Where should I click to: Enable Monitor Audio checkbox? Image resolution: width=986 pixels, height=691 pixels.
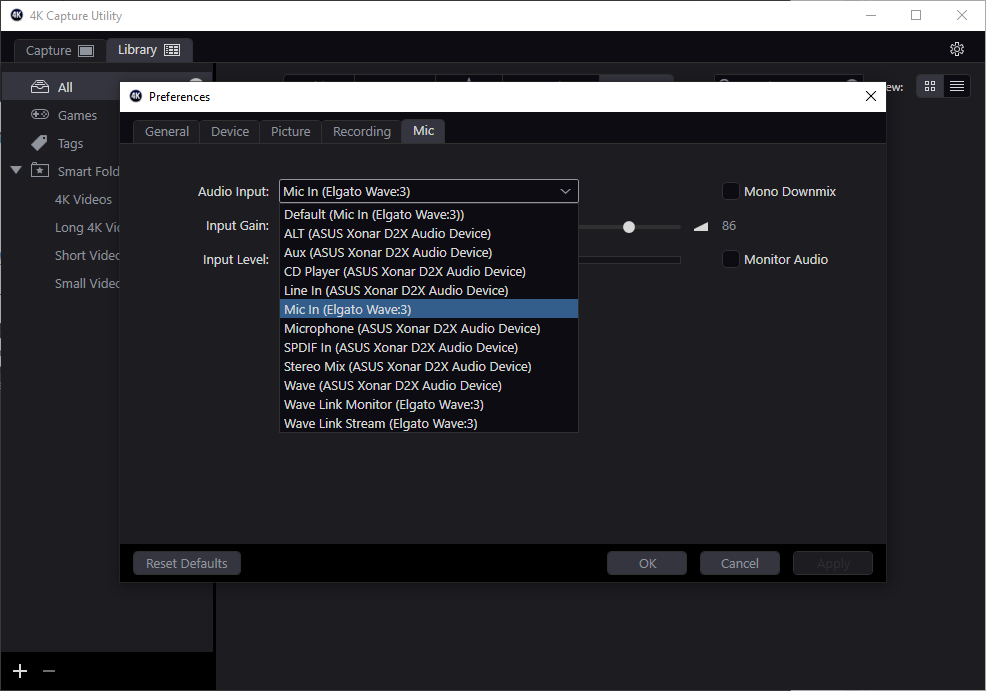(730, 259)
